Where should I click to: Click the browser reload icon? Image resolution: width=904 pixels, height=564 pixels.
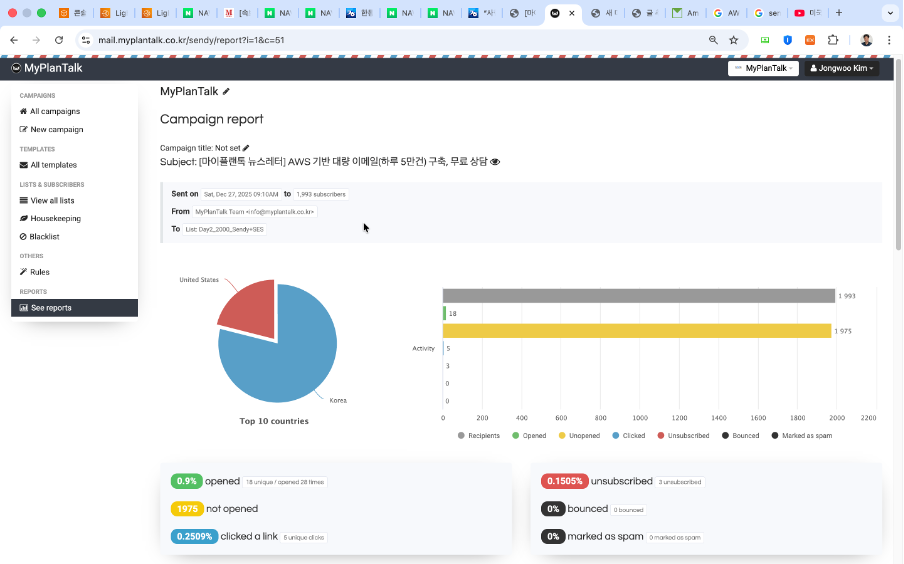pyautogui.click(x=59, y=40)
